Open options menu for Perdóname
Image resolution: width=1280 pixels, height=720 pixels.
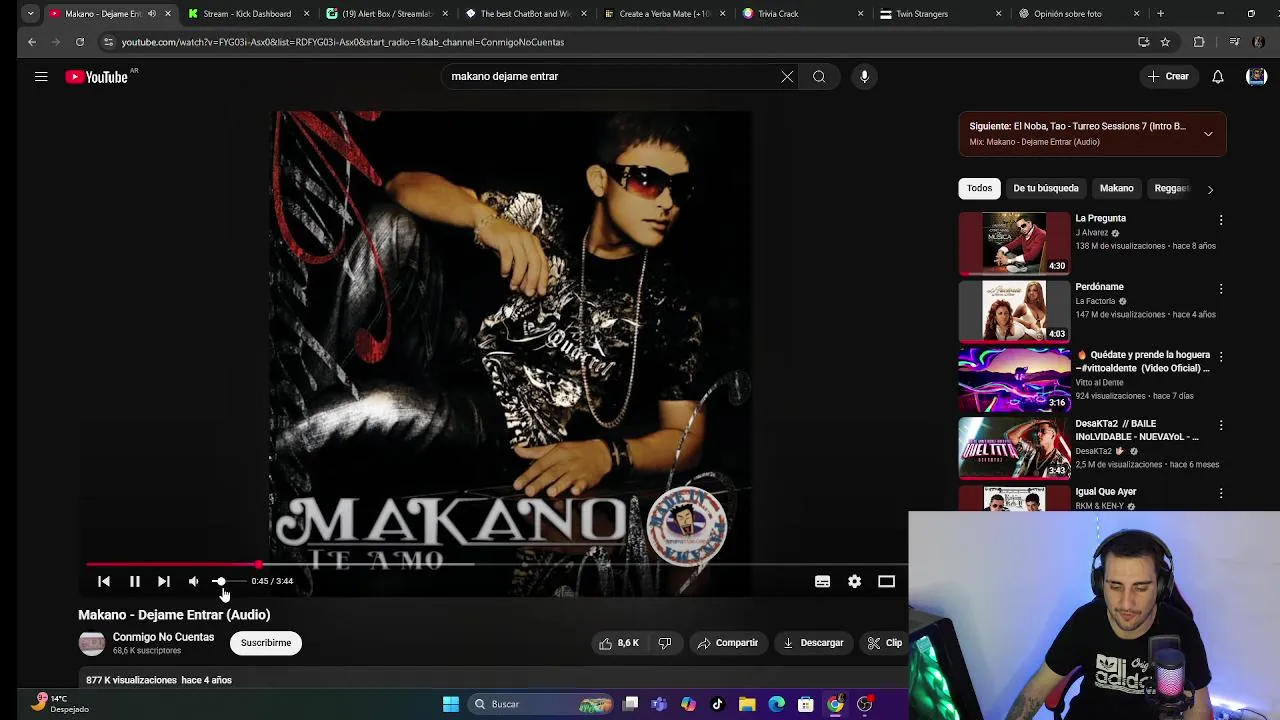(x=1221, y=288)
